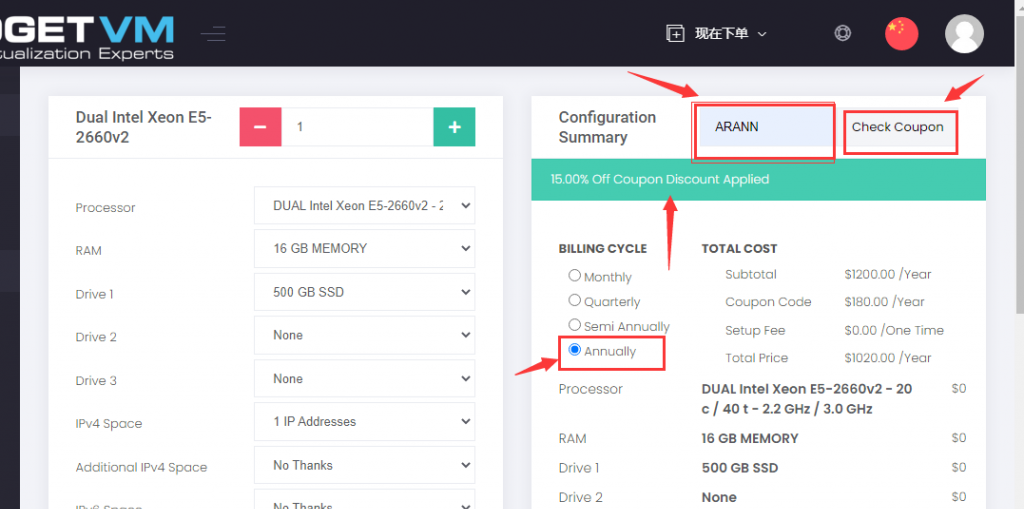Open the support lifebuoy icon

(x=842, y=33)
